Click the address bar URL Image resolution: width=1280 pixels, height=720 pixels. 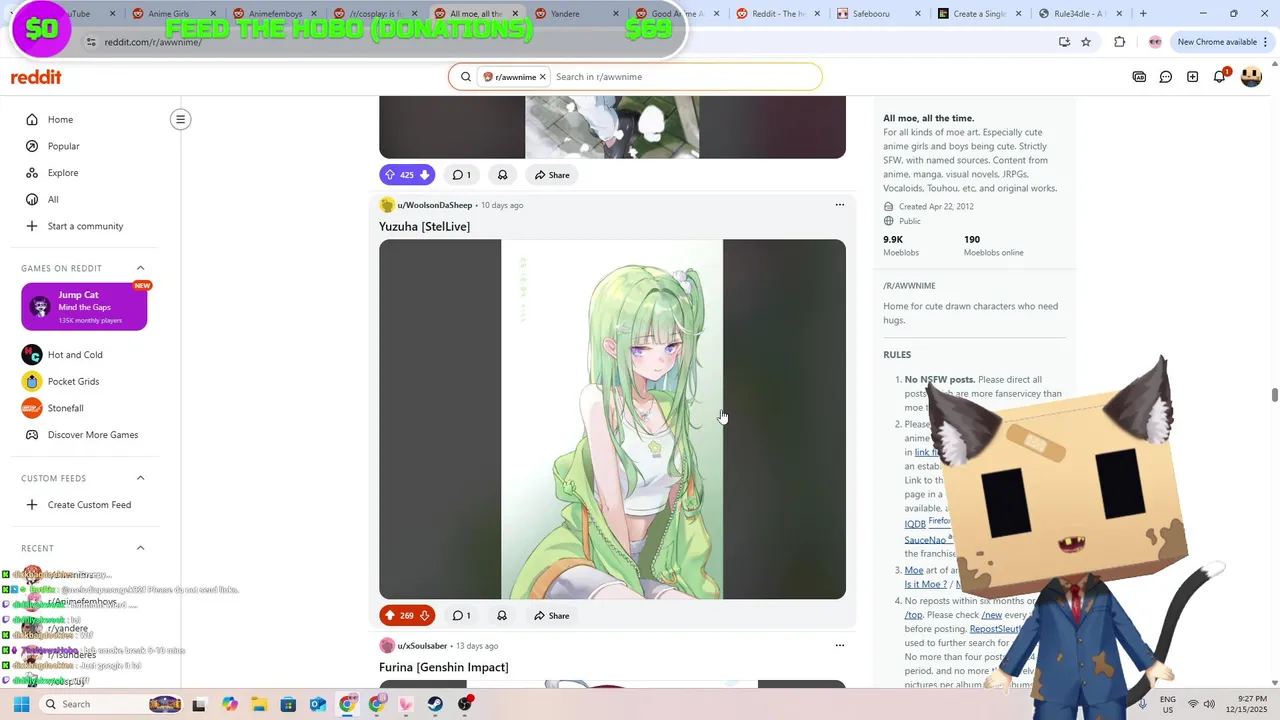click(153, 42)
